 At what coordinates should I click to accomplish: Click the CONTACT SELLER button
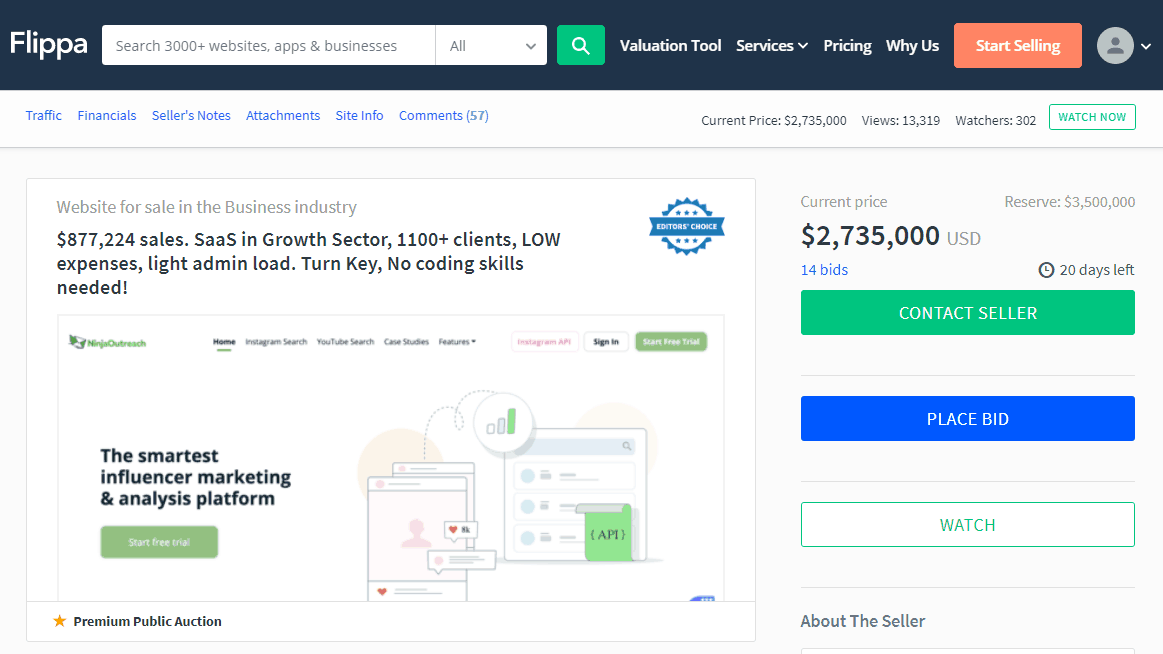(967, 313)
